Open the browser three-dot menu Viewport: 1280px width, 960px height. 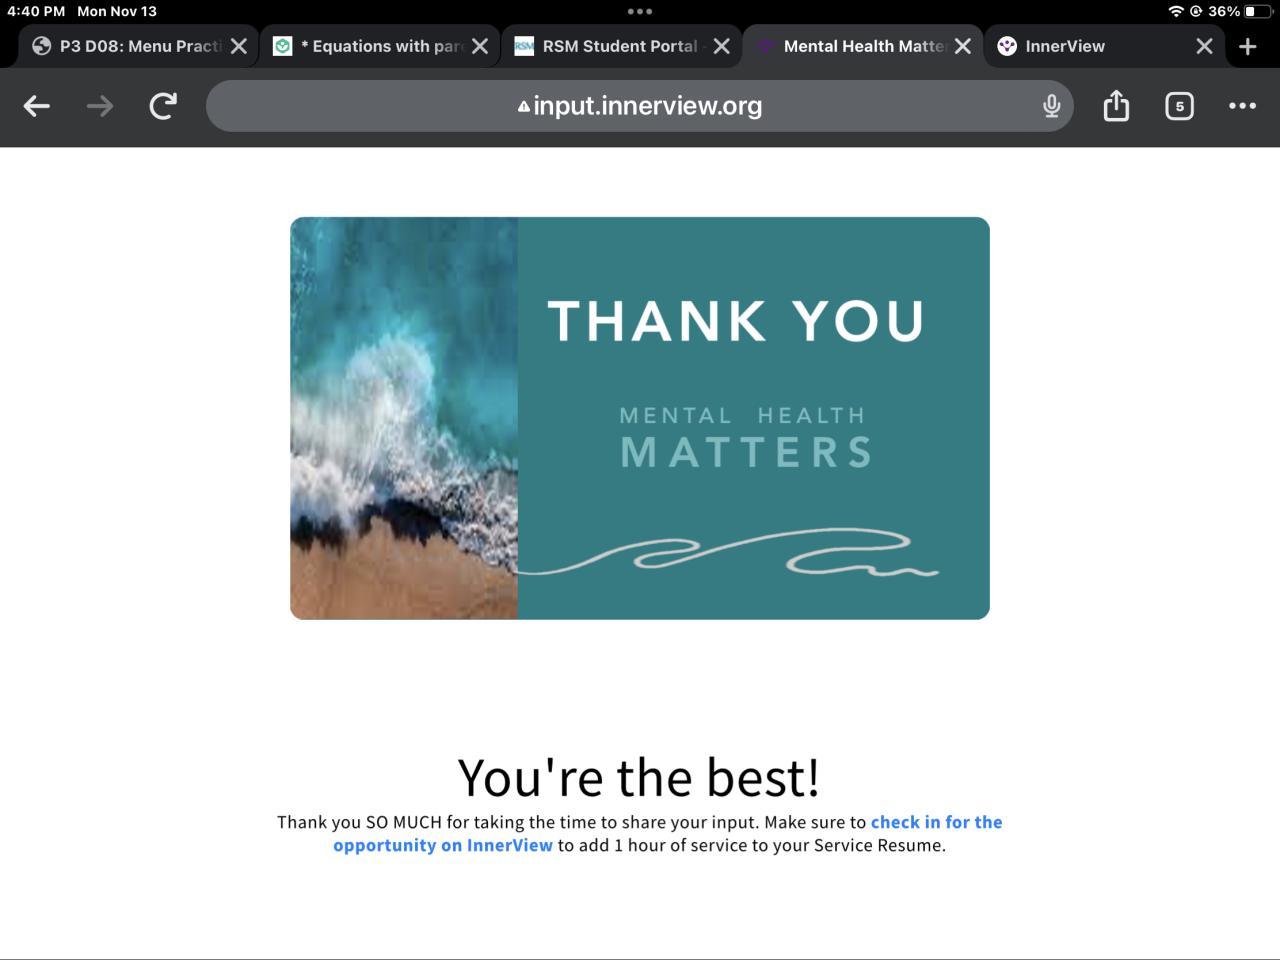coord(1242,106)
